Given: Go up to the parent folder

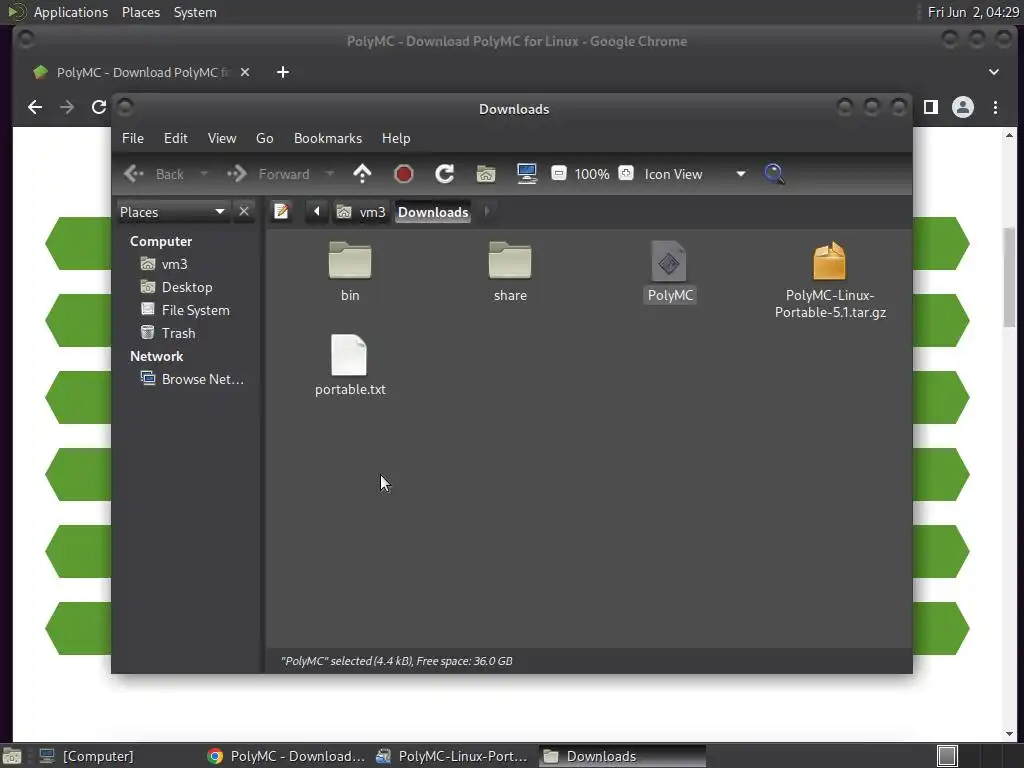Looking at the screenshot, I should [x=362, y=174].
